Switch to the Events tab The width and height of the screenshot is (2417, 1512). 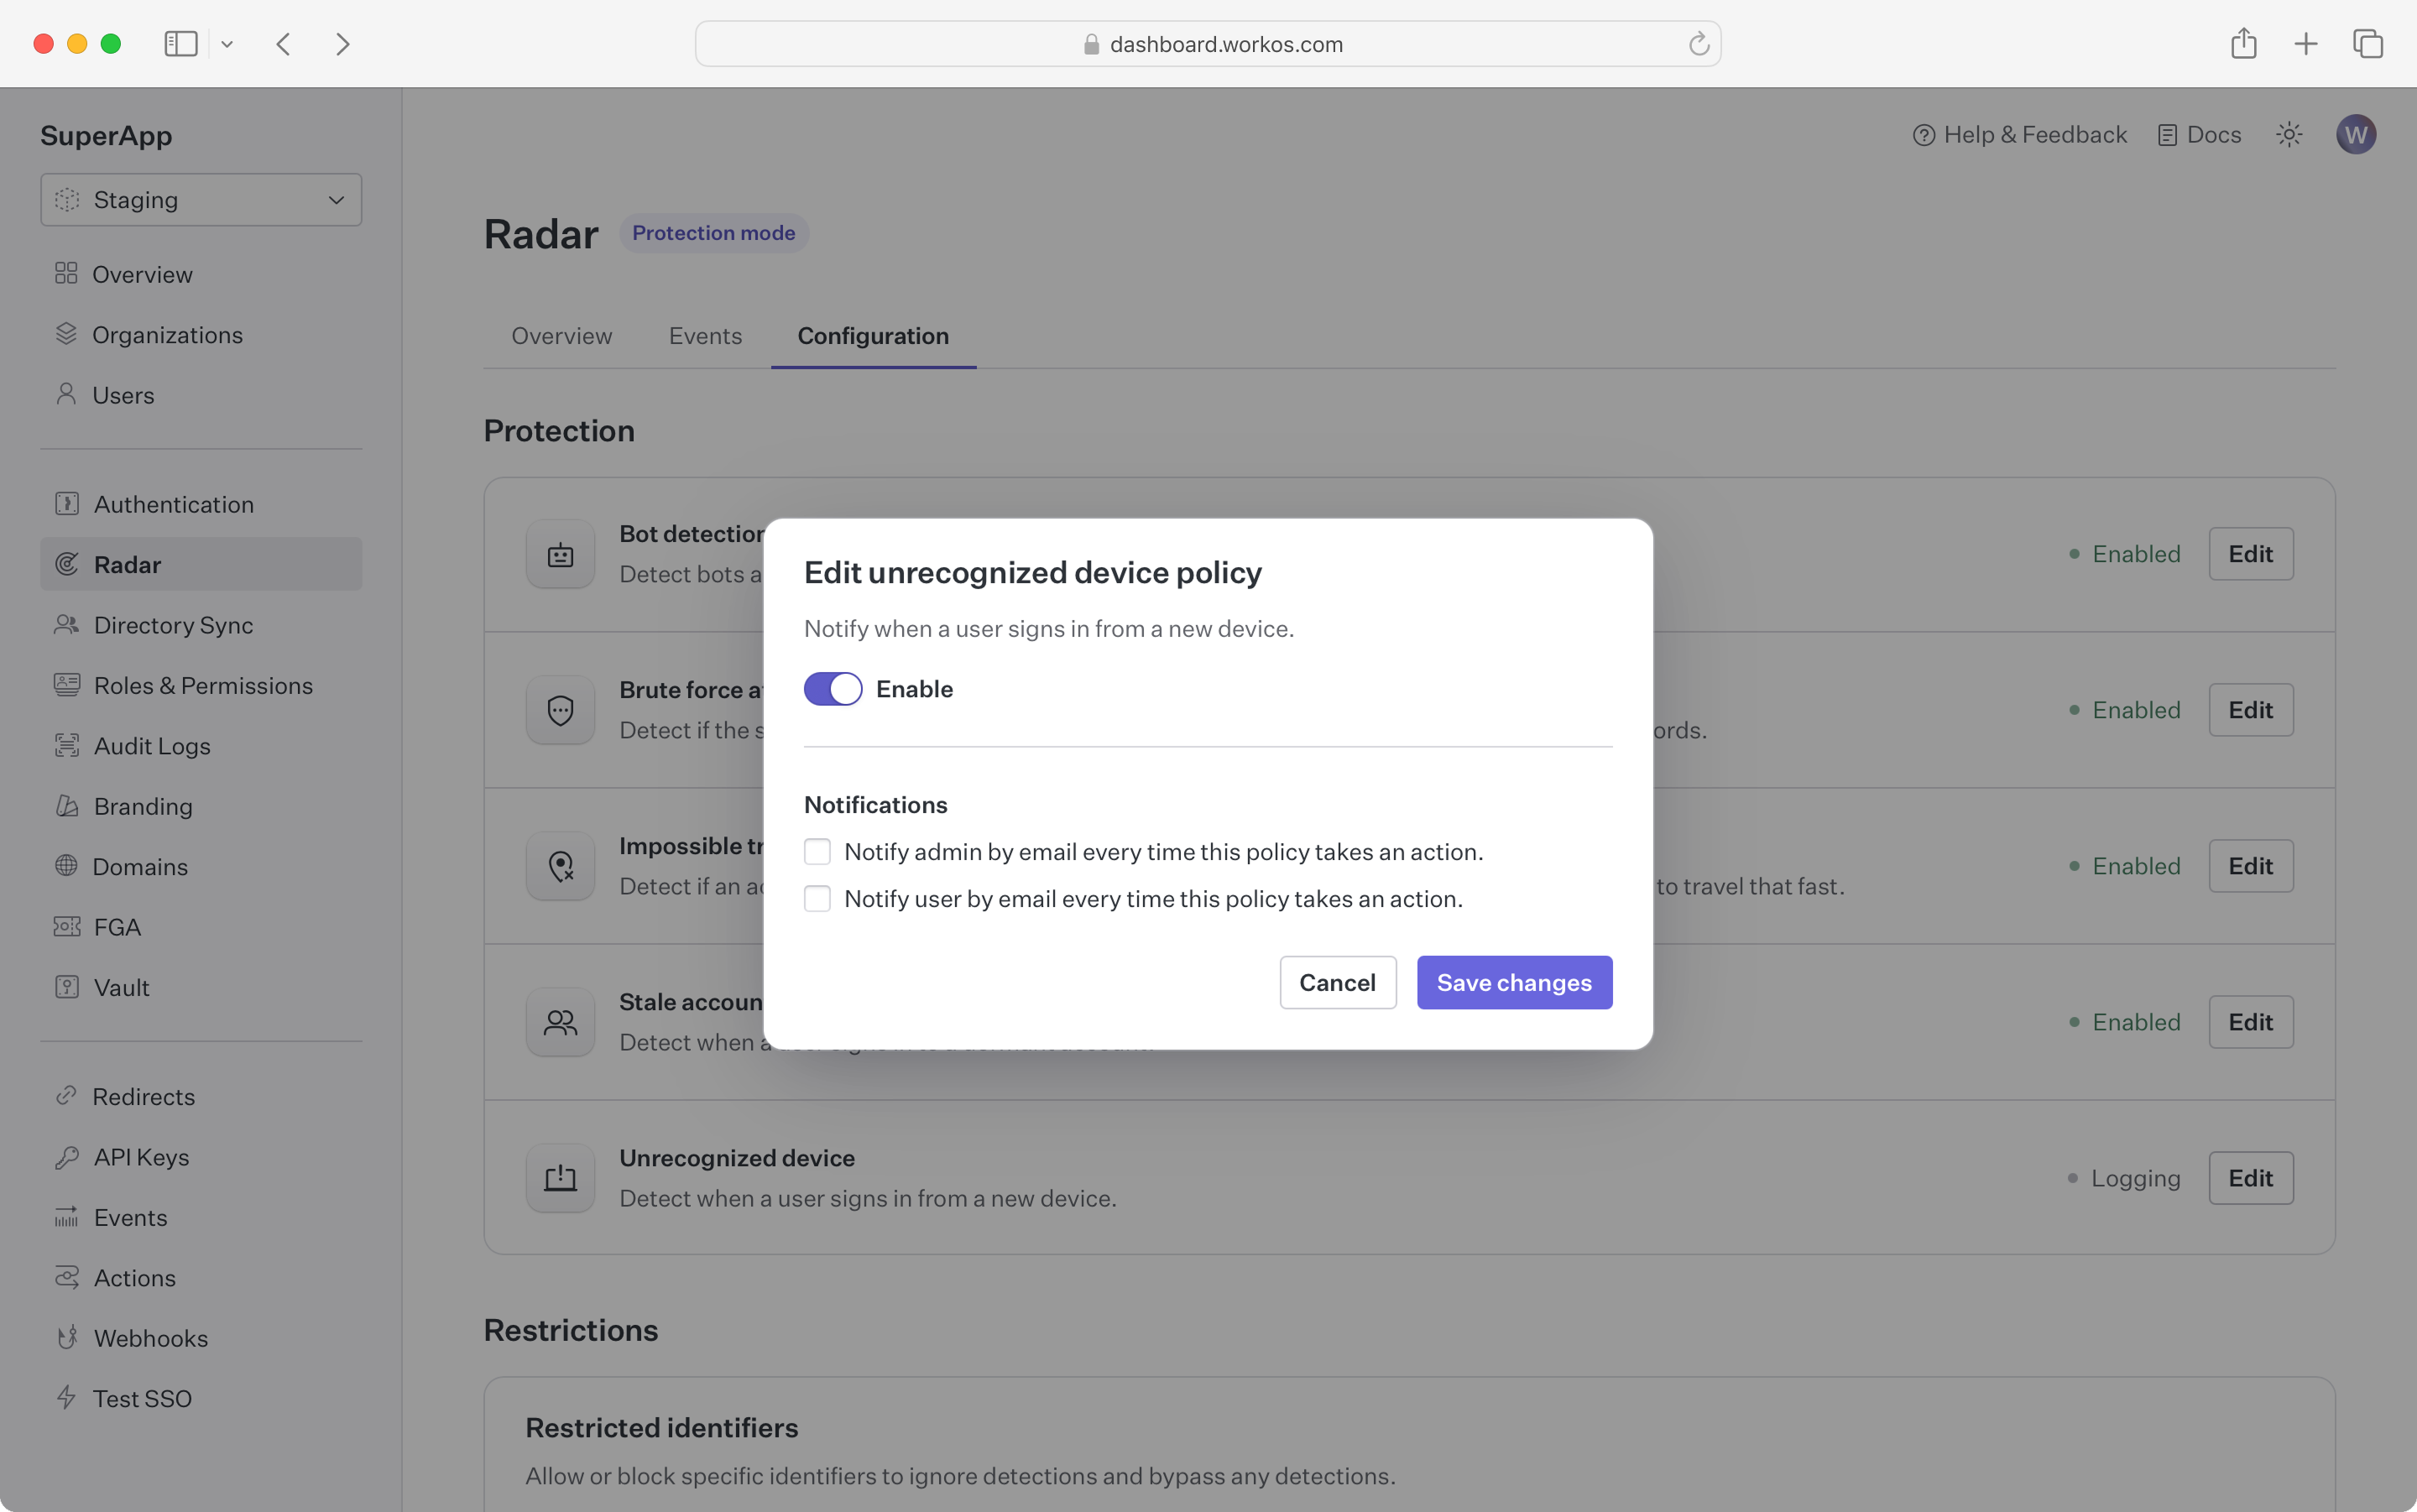(x=705, y=336)
